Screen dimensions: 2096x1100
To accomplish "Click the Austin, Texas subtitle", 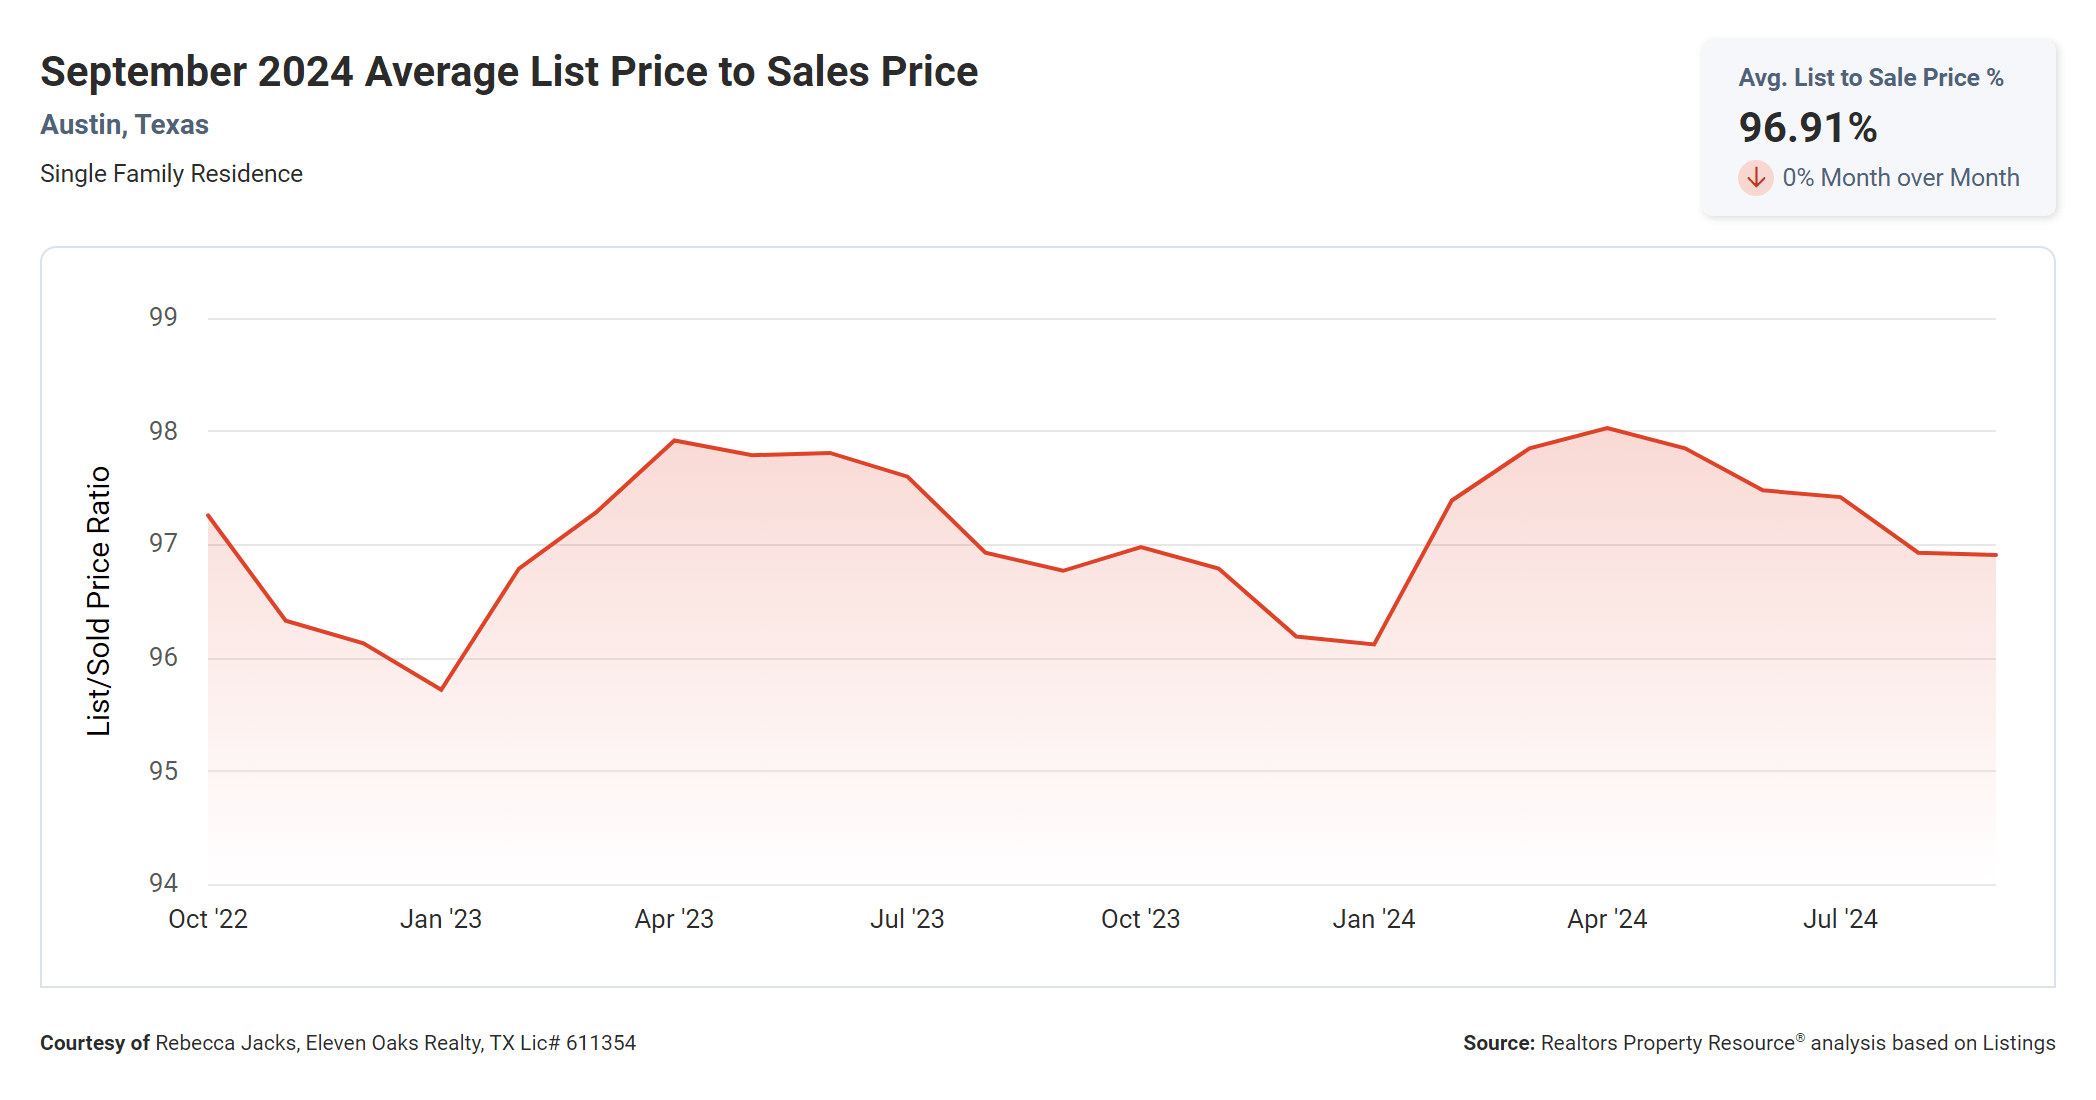I will (124, 125).
